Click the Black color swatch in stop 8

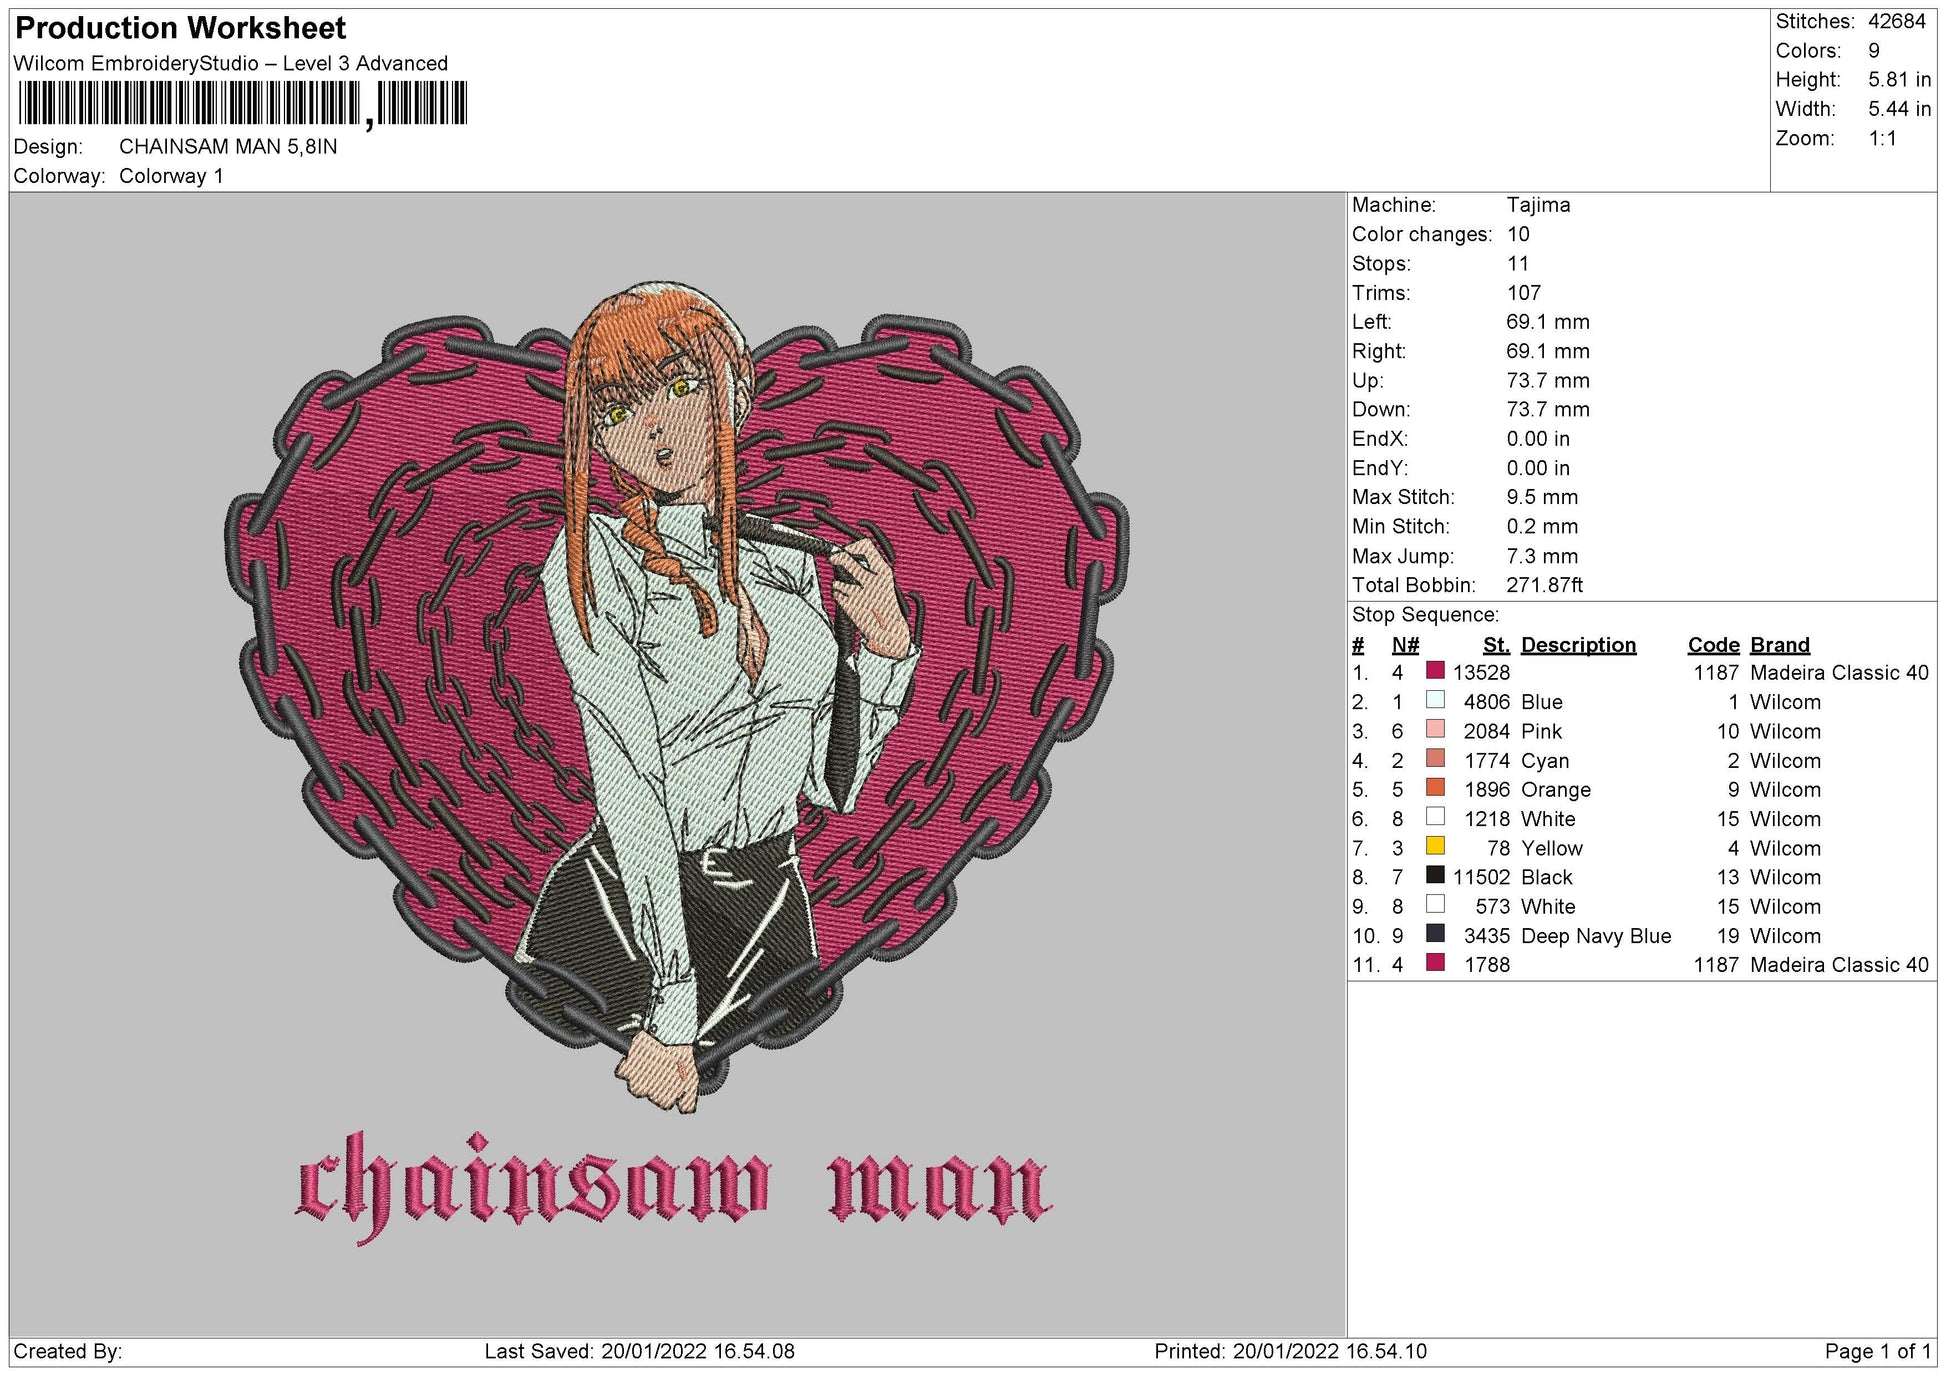[1435, 875]
